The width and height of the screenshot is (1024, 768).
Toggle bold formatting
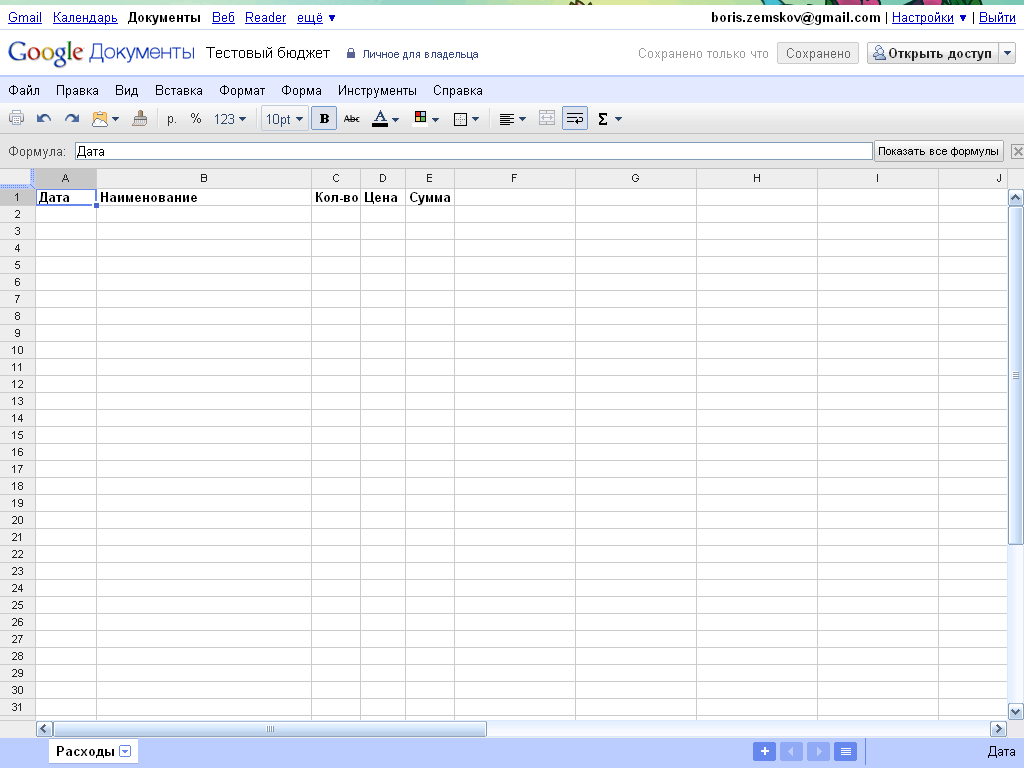(324, 119)
